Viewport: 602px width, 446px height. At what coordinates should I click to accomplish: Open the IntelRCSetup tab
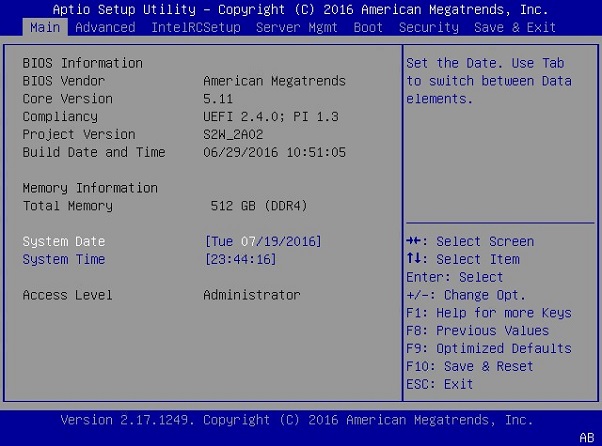point(196,27)
